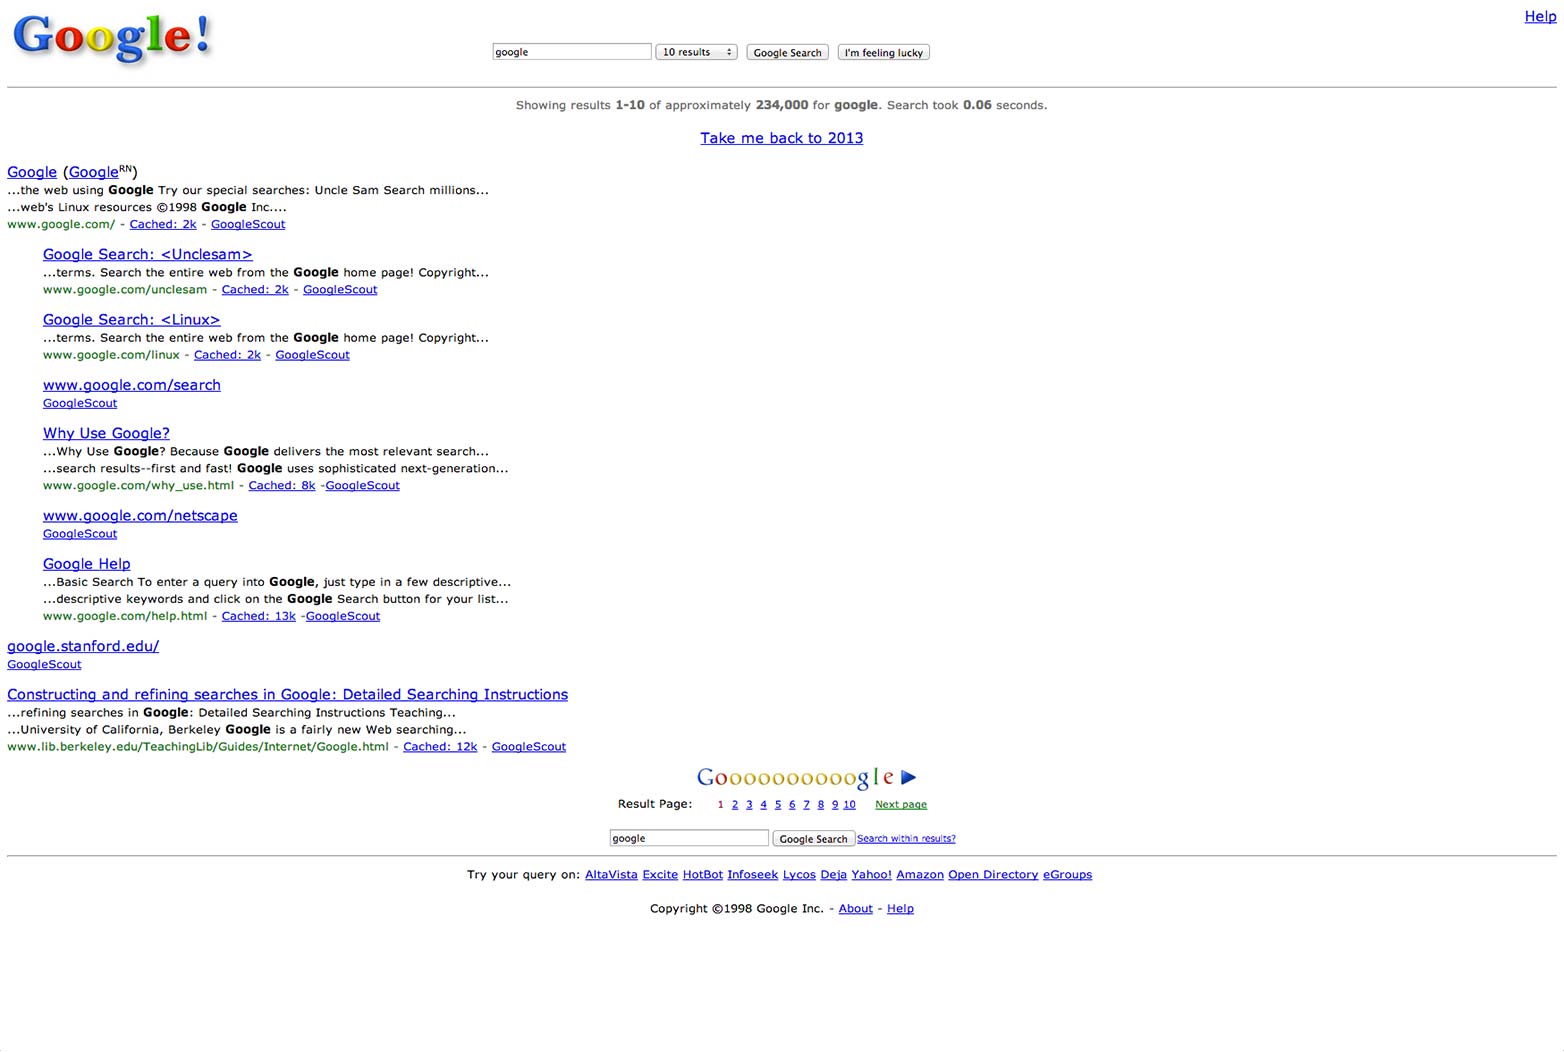Click the blue next-page arrow icon
The width and height of the screenshot is (1564, 1052).
(x=908, y=777)
